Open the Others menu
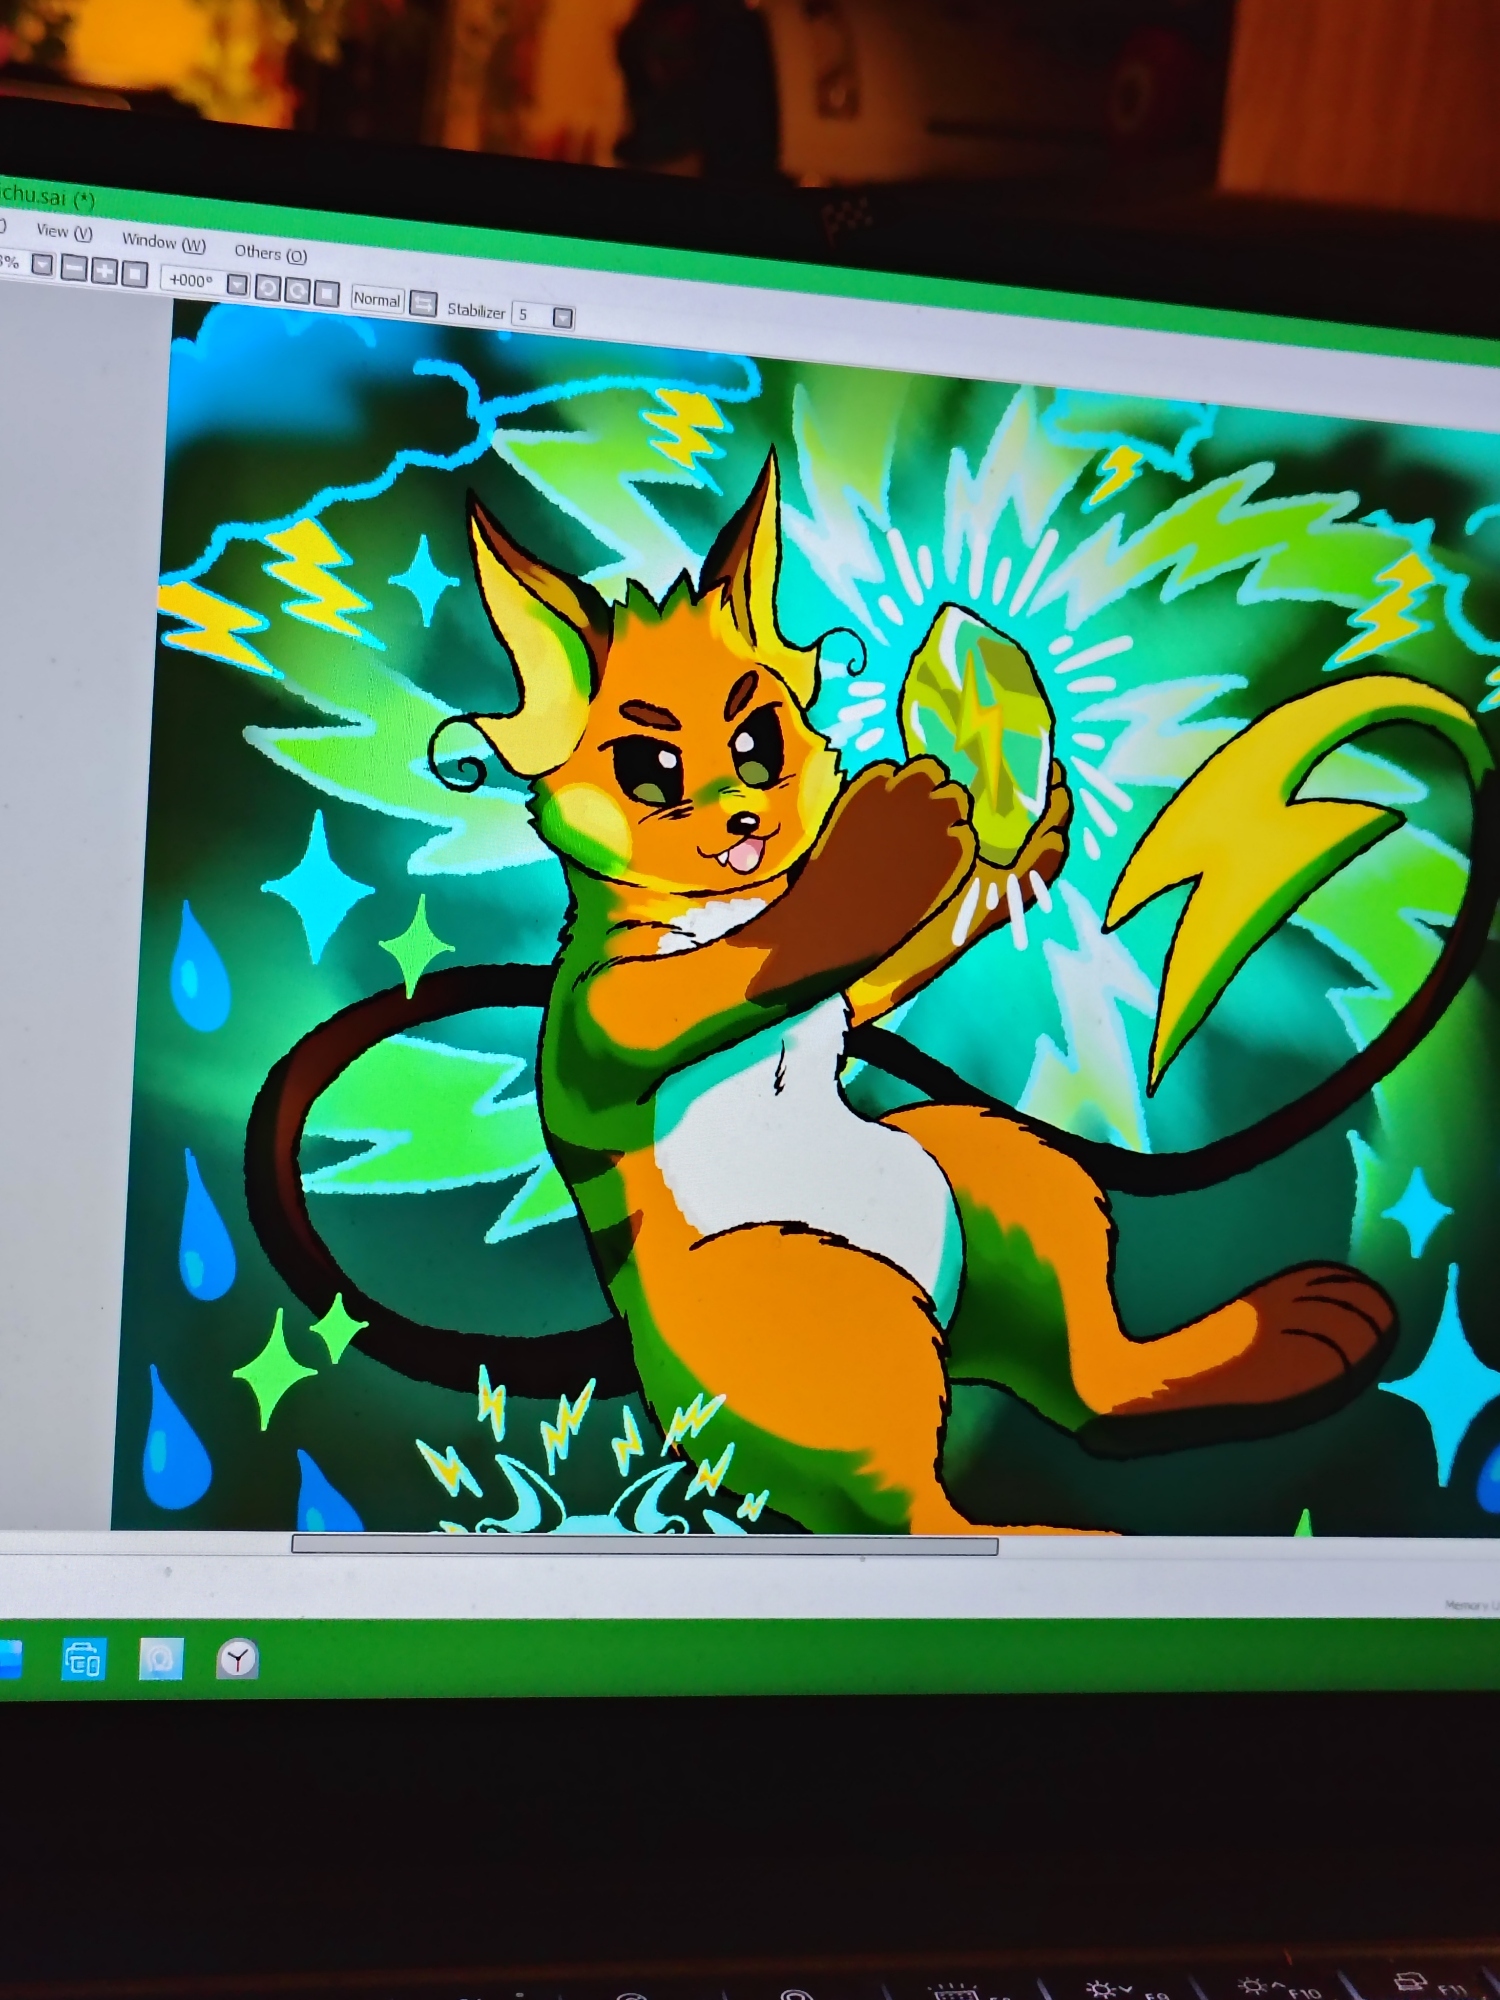1500x2000 pixels. pyautogui.click(x=270, y=253)
